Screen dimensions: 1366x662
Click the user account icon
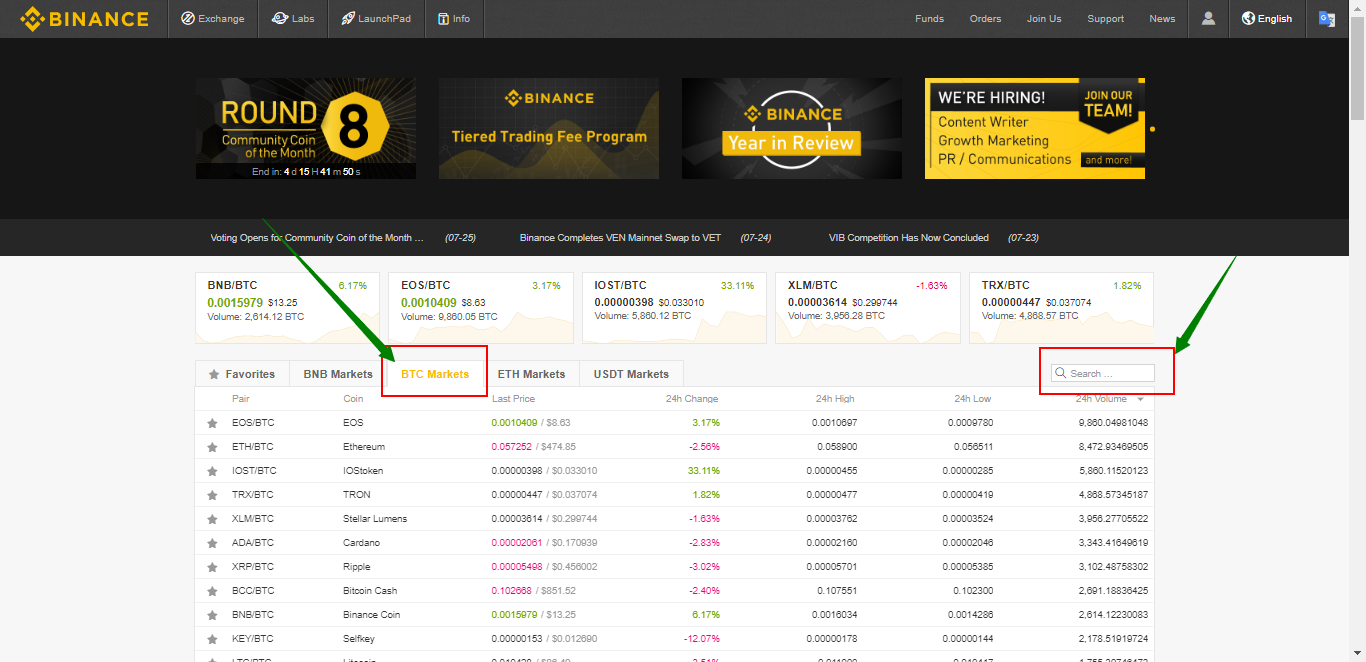(1208, 18)
